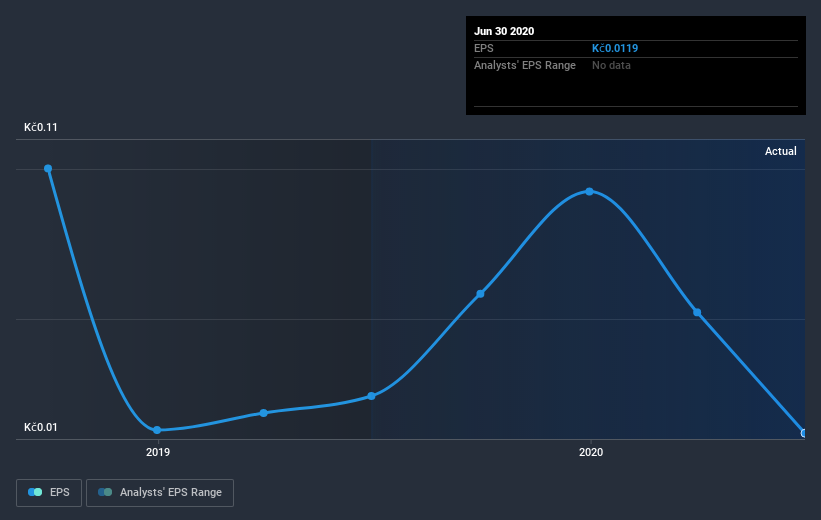Click the 'Kč0.11' y-axis label
This screenshot has height=520, width=821.
point(41,127)
